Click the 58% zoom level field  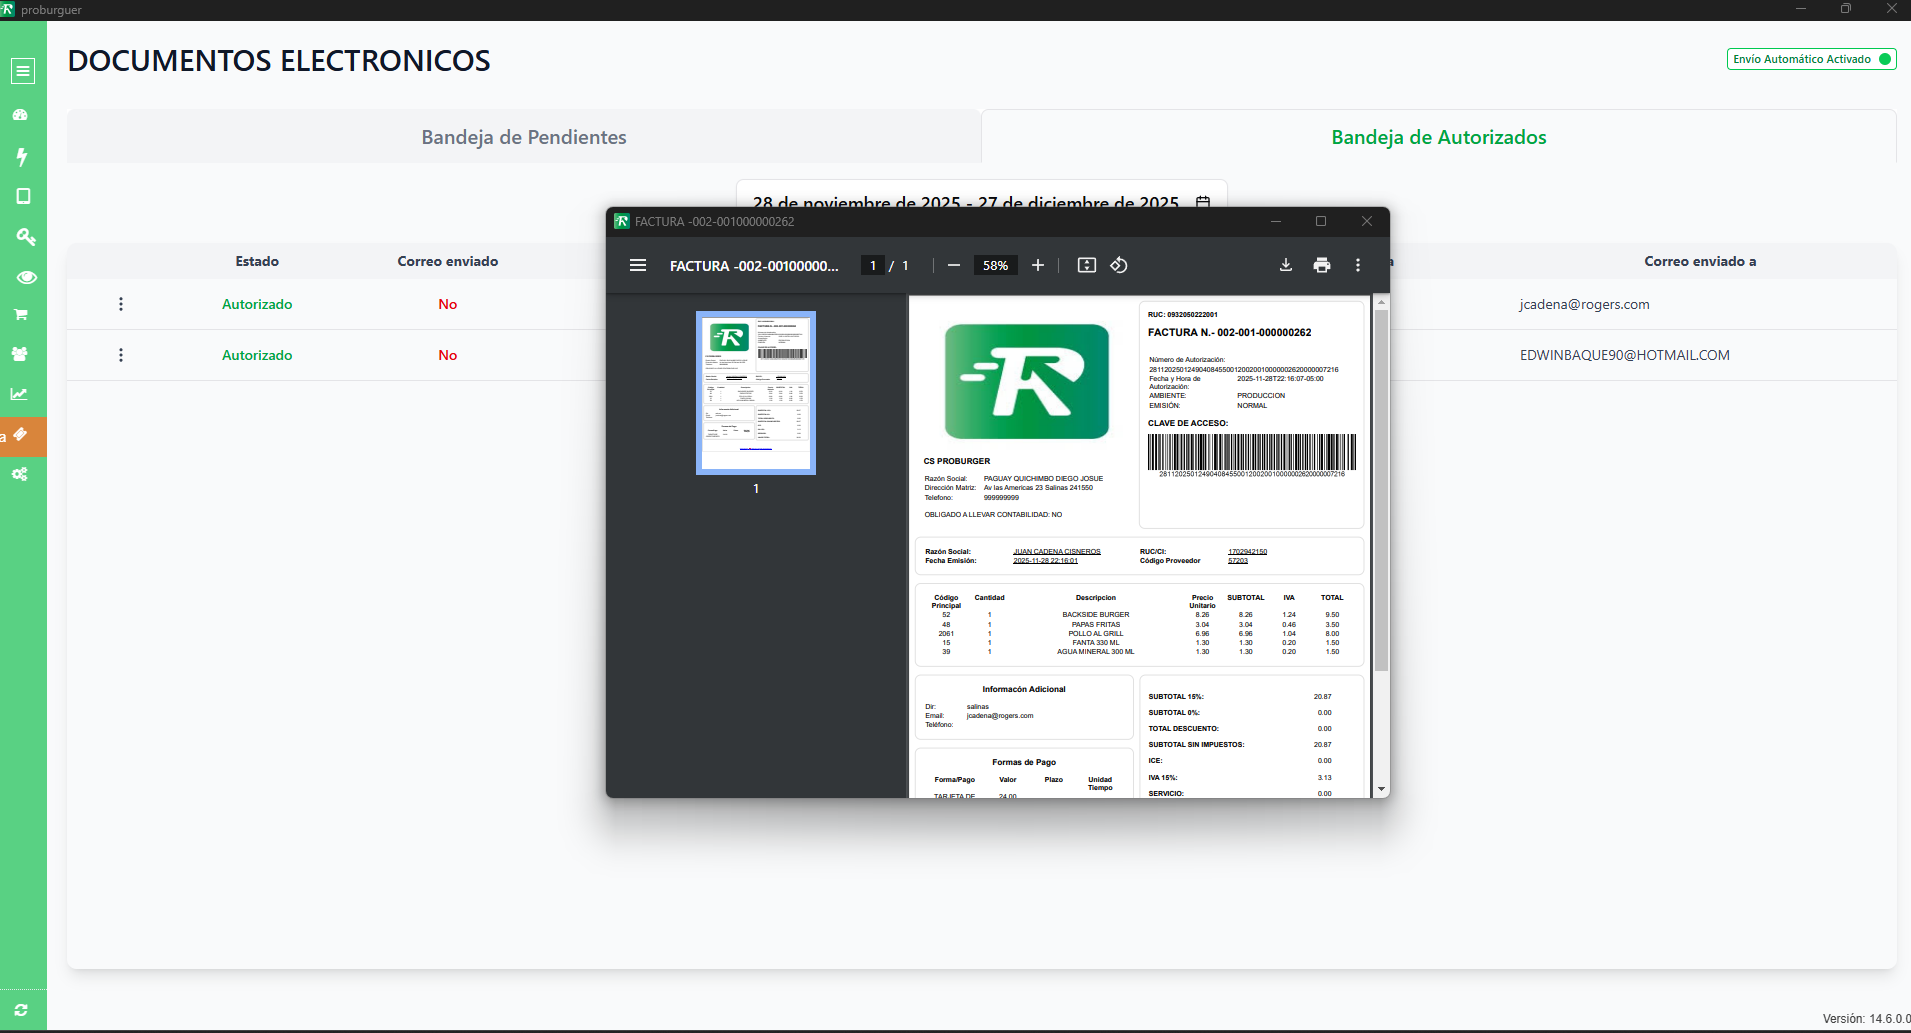tap(995, 265)
